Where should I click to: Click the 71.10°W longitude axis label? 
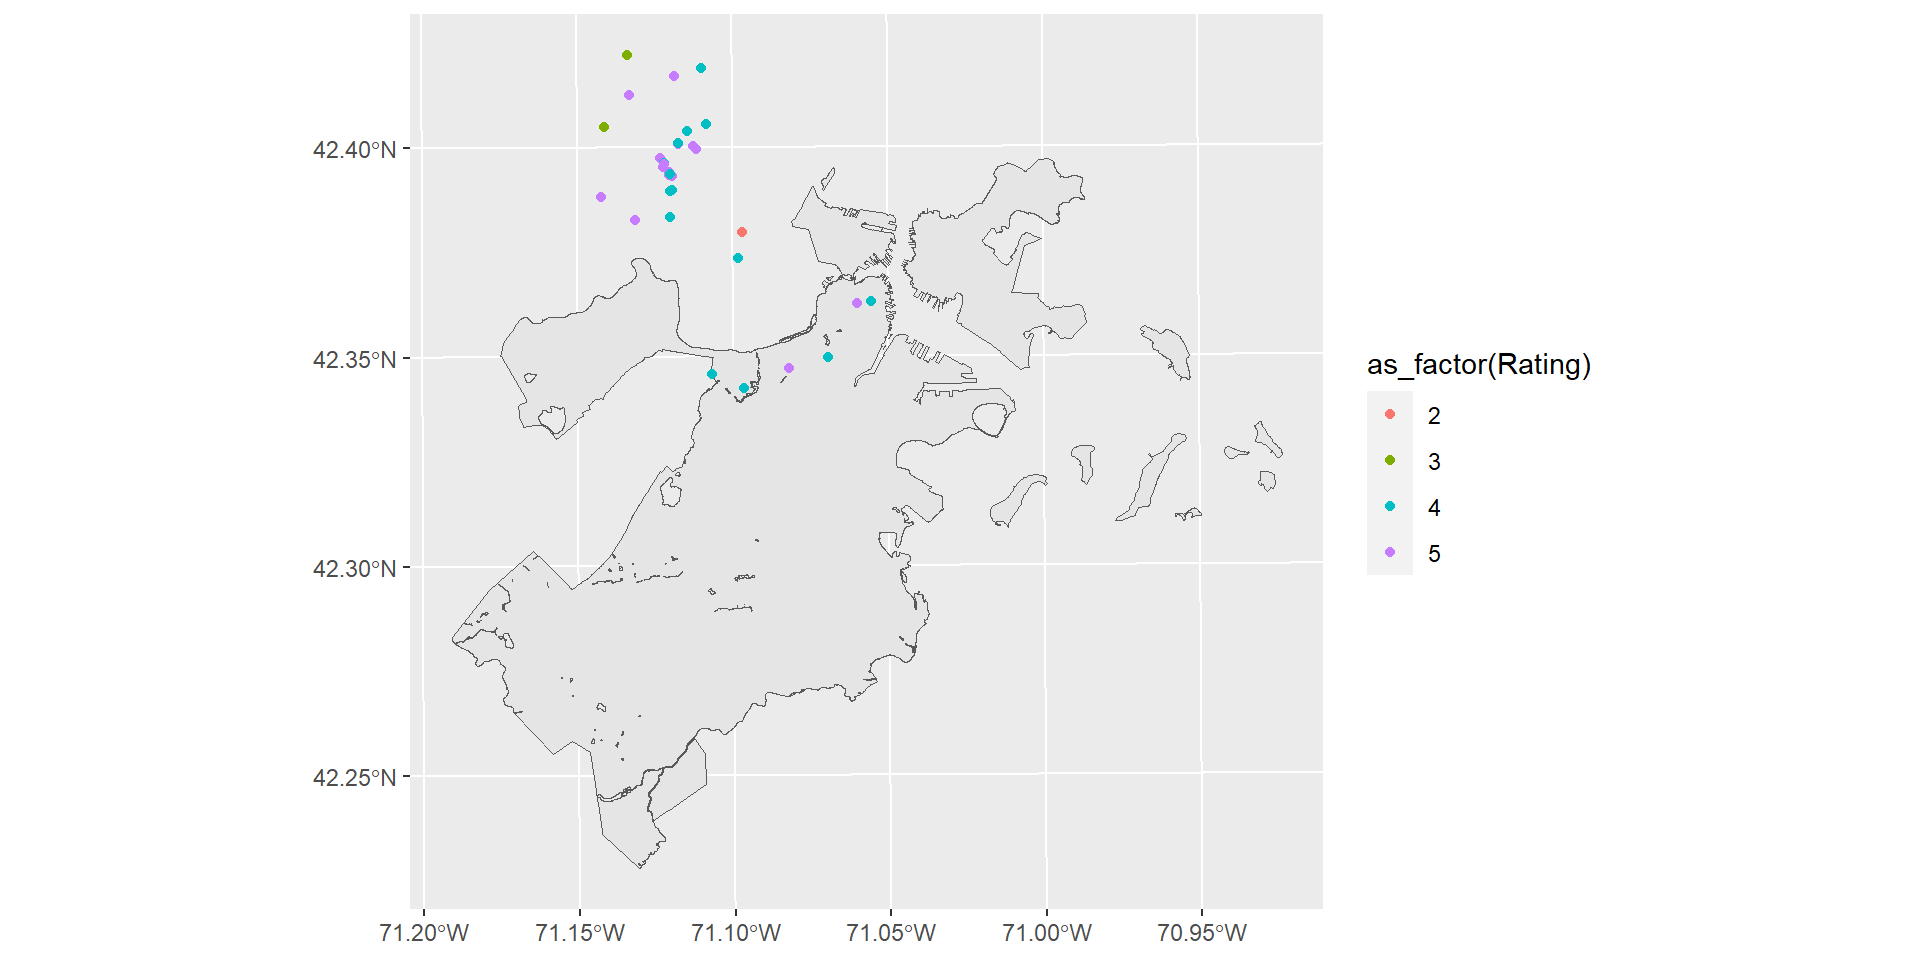[x=736, y=933]
